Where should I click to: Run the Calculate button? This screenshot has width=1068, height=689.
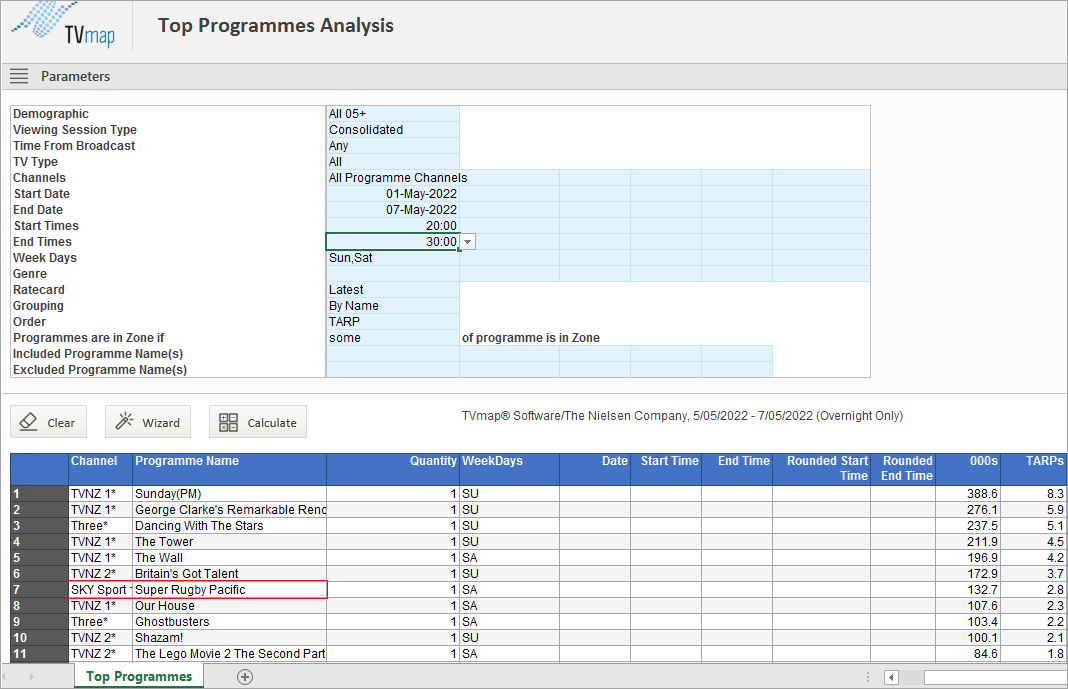[258, 422]
